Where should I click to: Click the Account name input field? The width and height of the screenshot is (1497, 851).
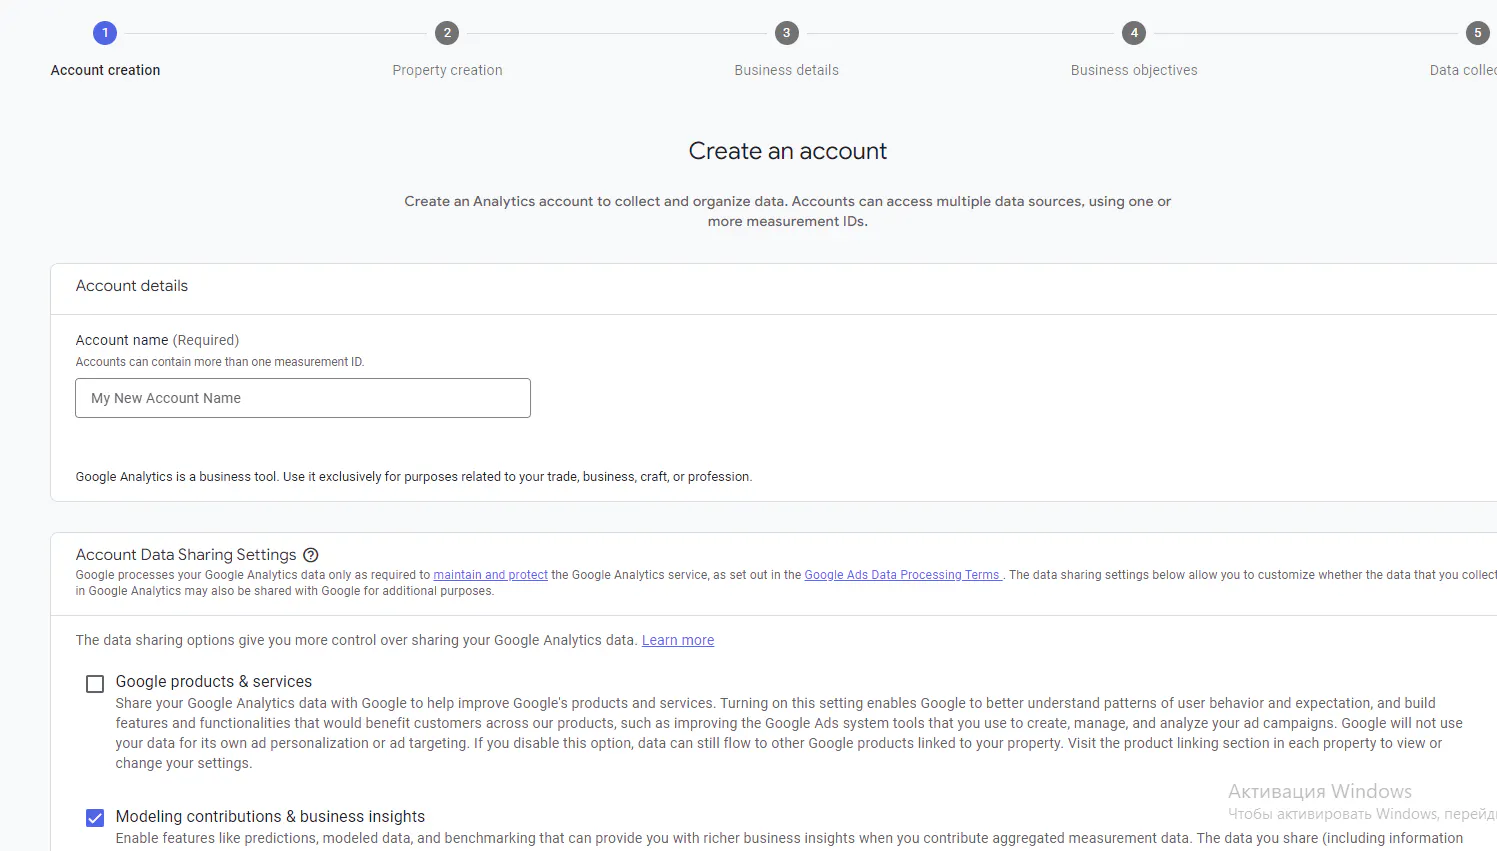point(303,398)
